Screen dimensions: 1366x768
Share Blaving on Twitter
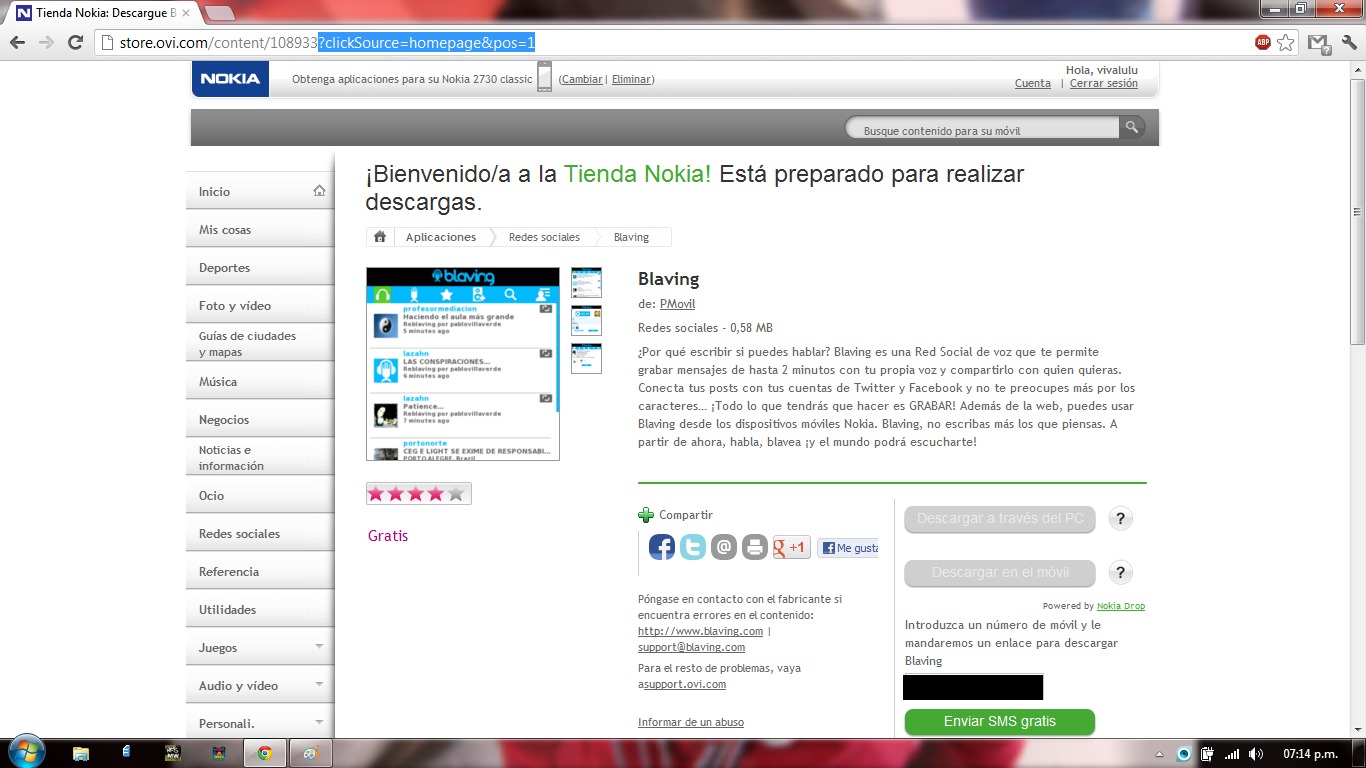point(693,547)
